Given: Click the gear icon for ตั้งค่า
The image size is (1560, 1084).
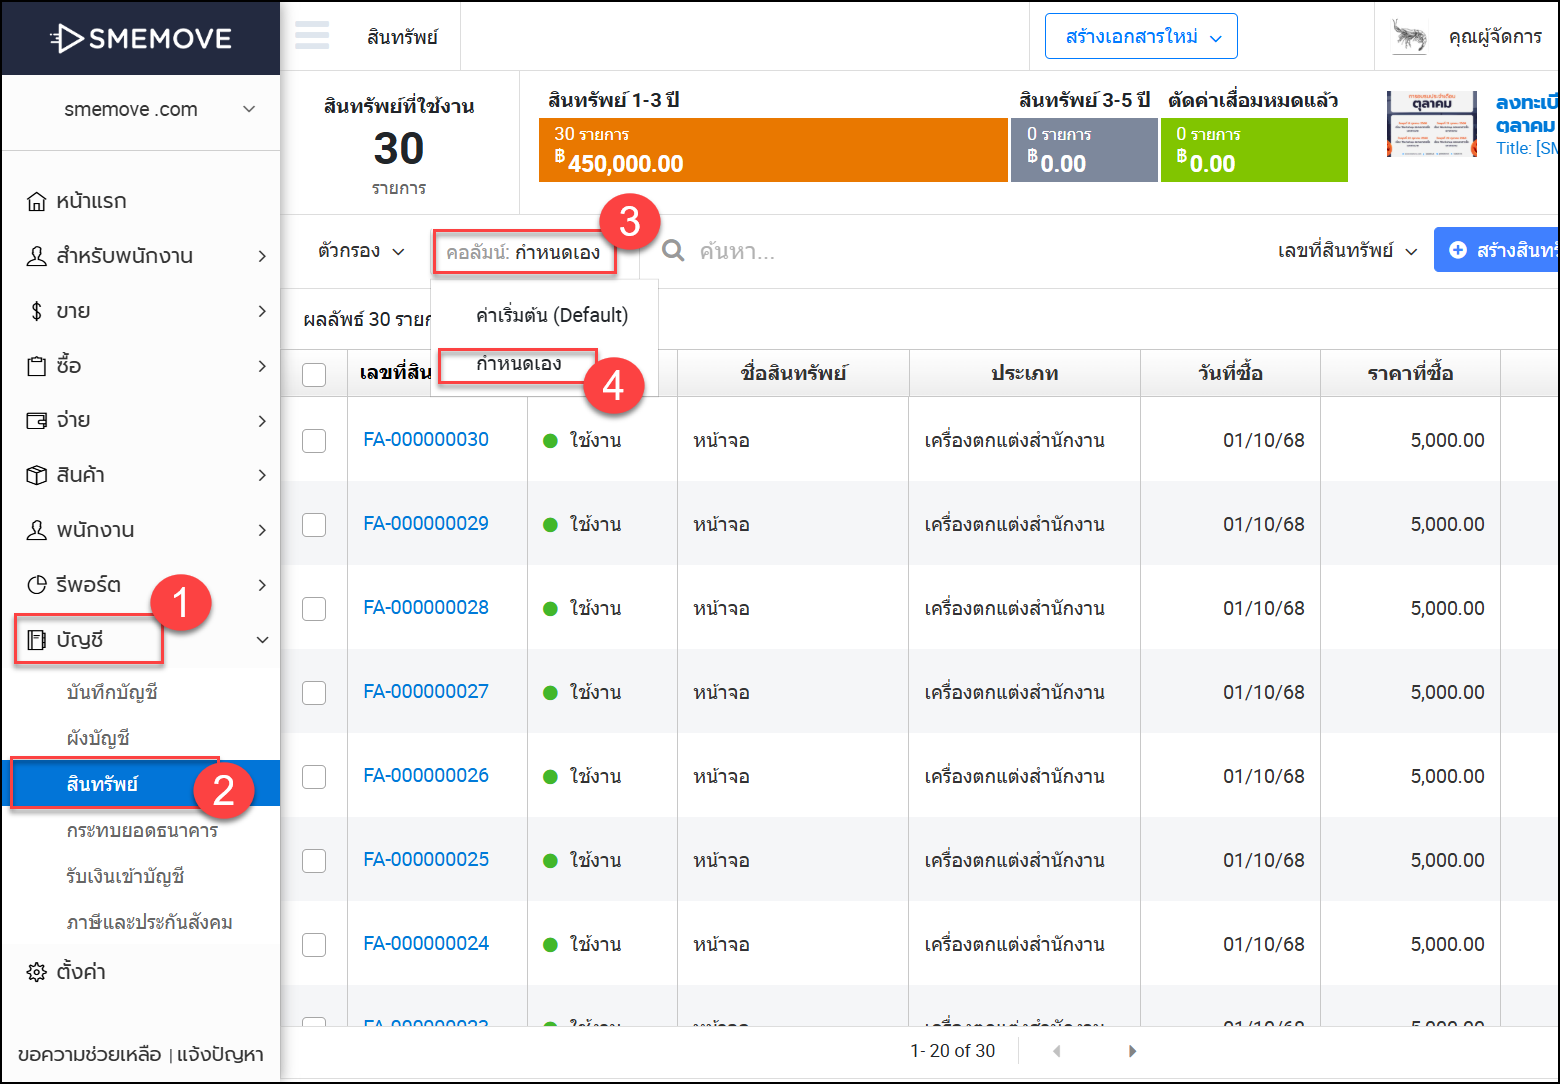Looking at the screenshot, I should [x=37, y=972].
